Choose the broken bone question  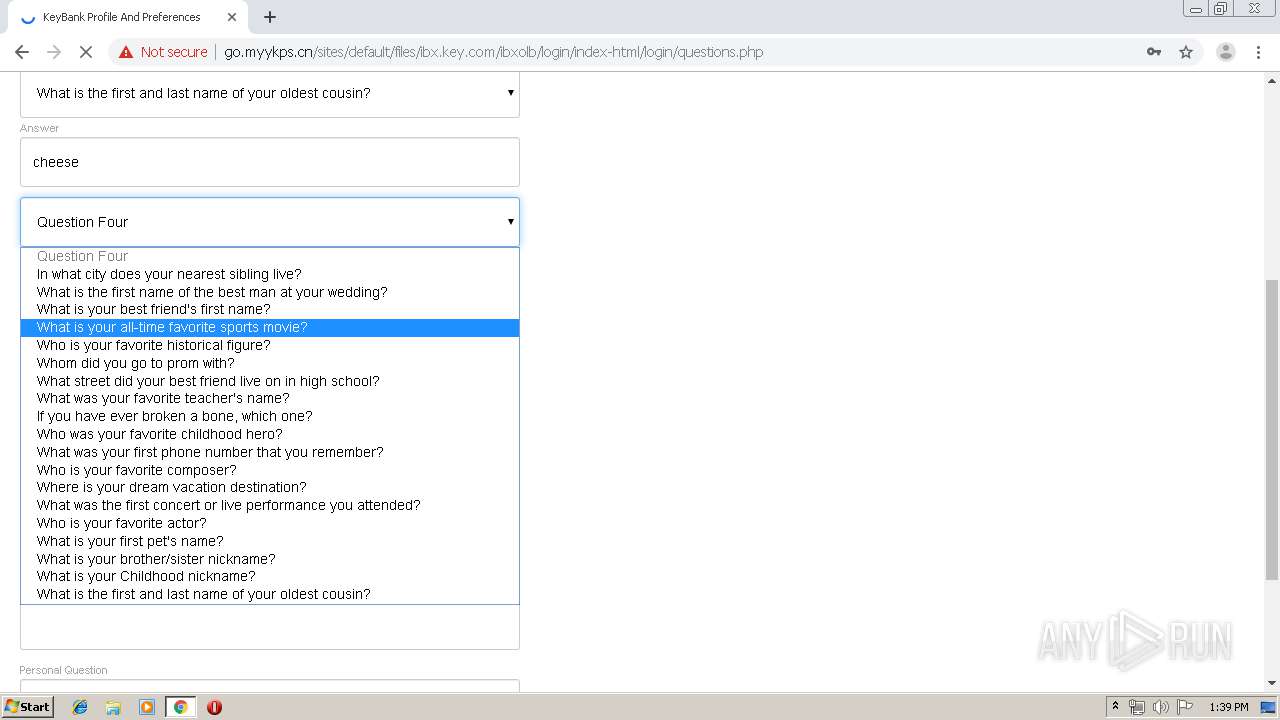[x=270, y=416]
